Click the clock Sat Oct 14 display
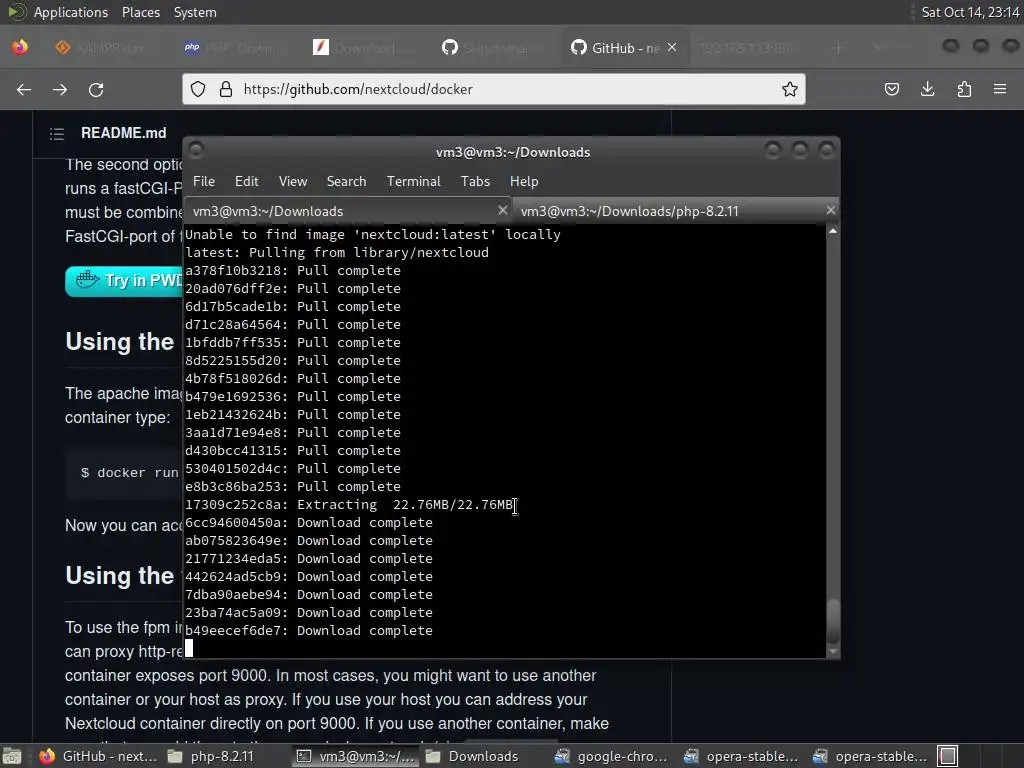The width and height of the screenshot is (1024, 768). click(x=970, y=12)
